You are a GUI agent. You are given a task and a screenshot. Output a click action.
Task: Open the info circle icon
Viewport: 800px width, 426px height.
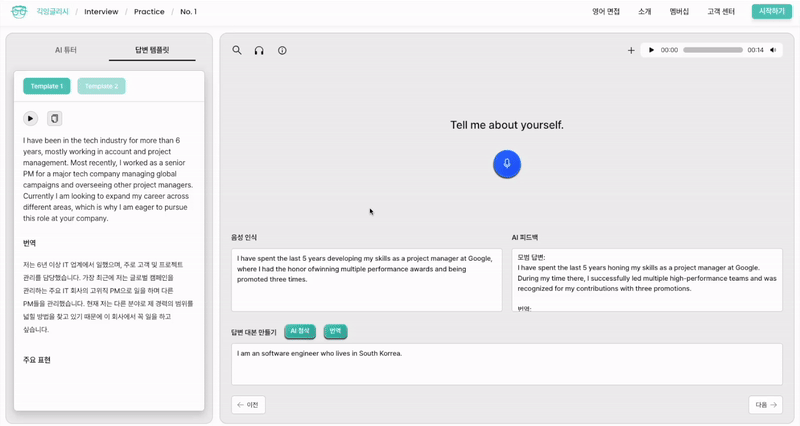click(282, 50)
